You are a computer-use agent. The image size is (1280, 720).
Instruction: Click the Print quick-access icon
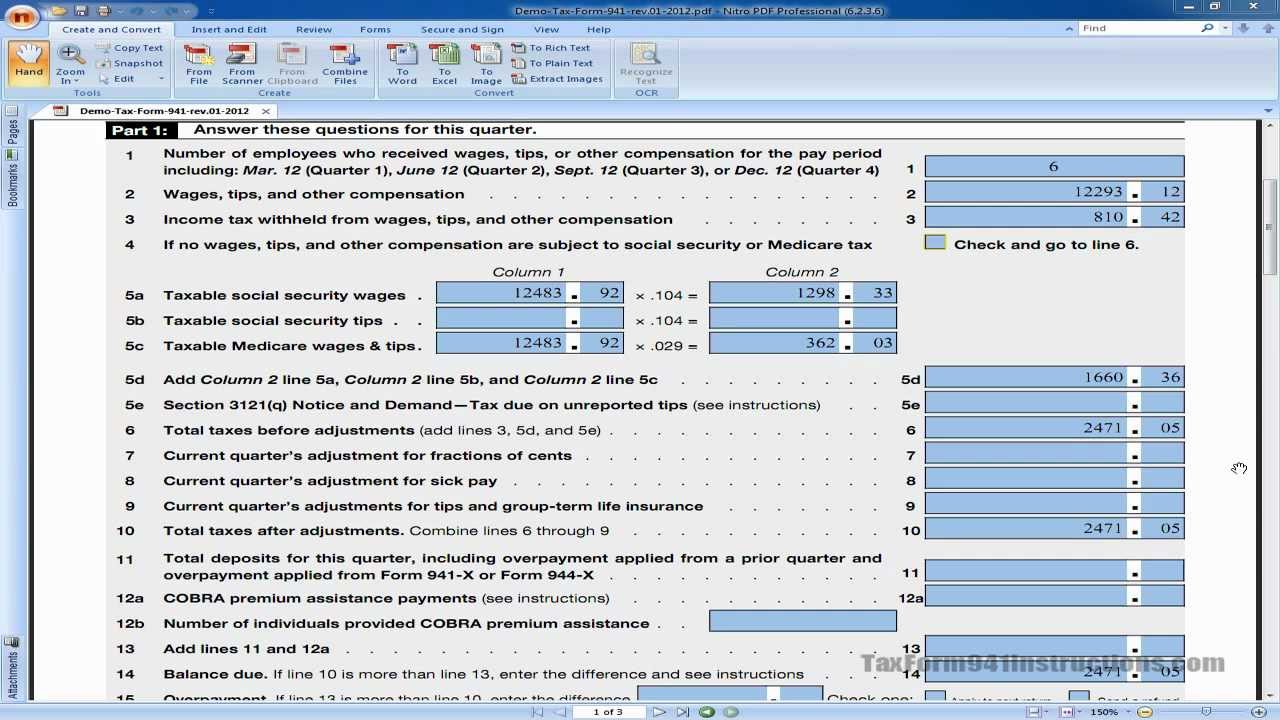pyautogui.click(x=103, y=11)
